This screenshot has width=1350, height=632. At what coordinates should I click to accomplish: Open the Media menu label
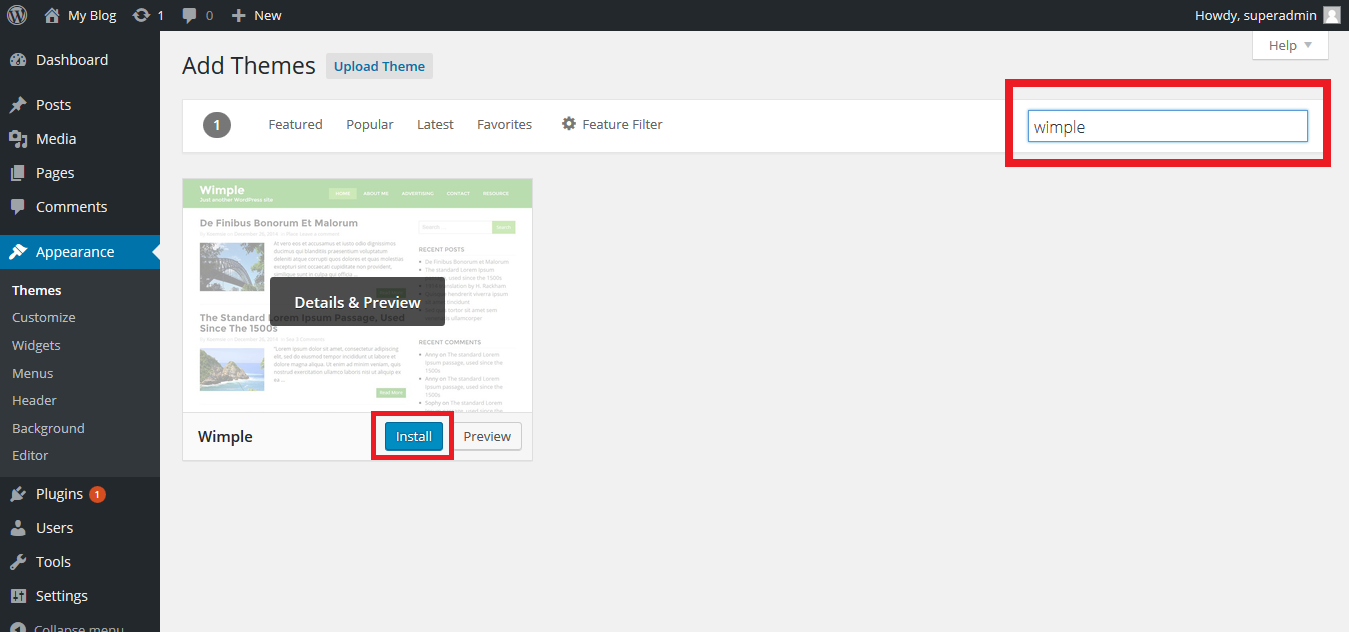point(56,139)
